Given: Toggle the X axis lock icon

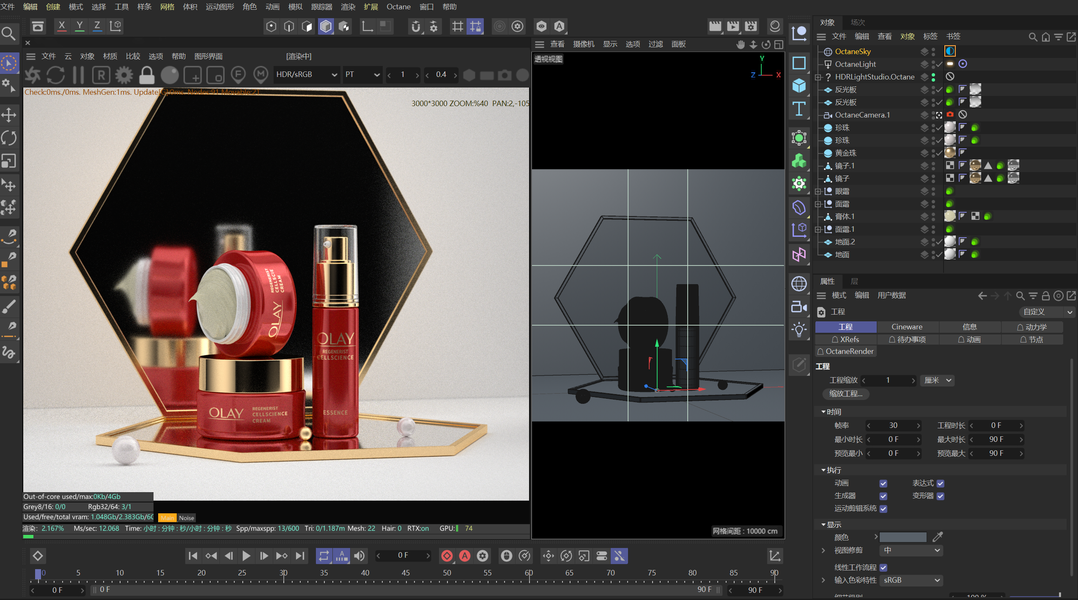Looking at the screenshot, I should pos(62,26).
